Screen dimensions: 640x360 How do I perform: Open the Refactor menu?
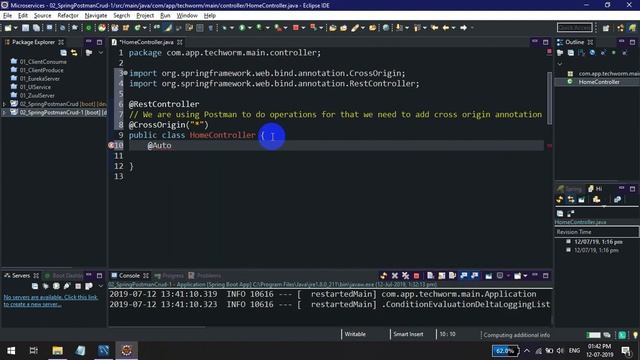point(68,16)
